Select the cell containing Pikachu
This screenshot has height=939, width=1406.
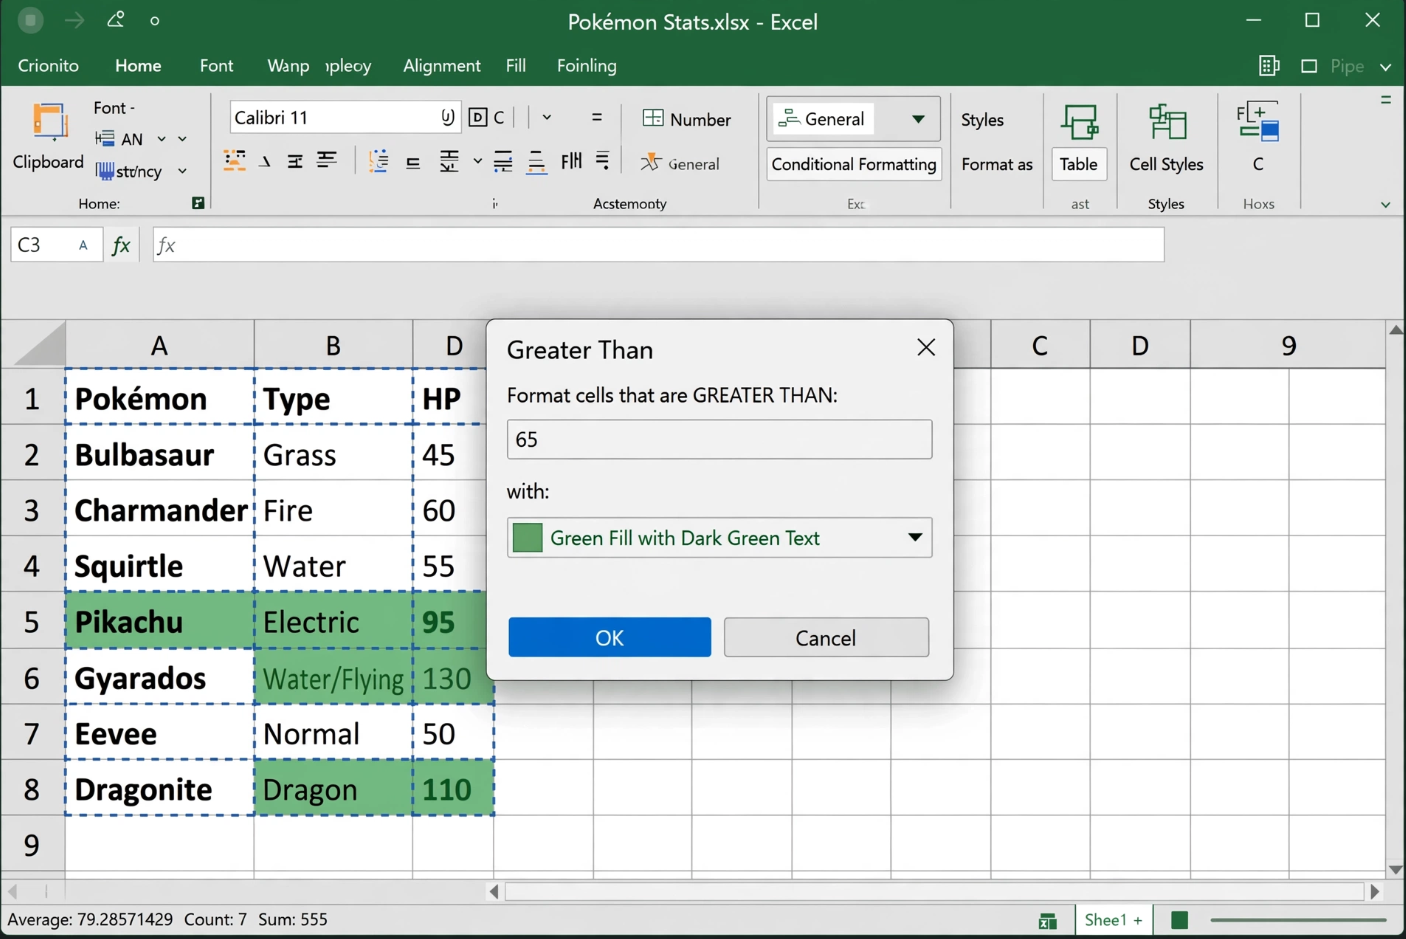tap(160, 621)
